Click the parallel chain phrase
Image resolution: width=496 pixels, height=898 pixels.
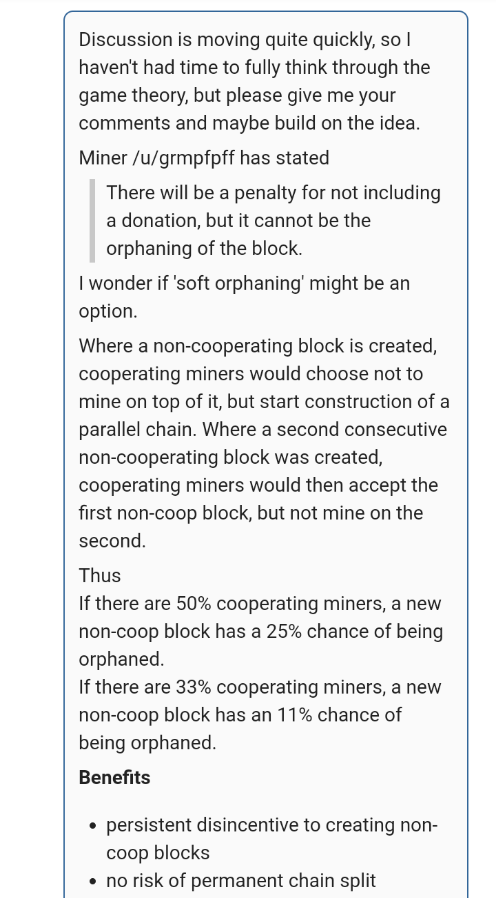coord(135,430)
